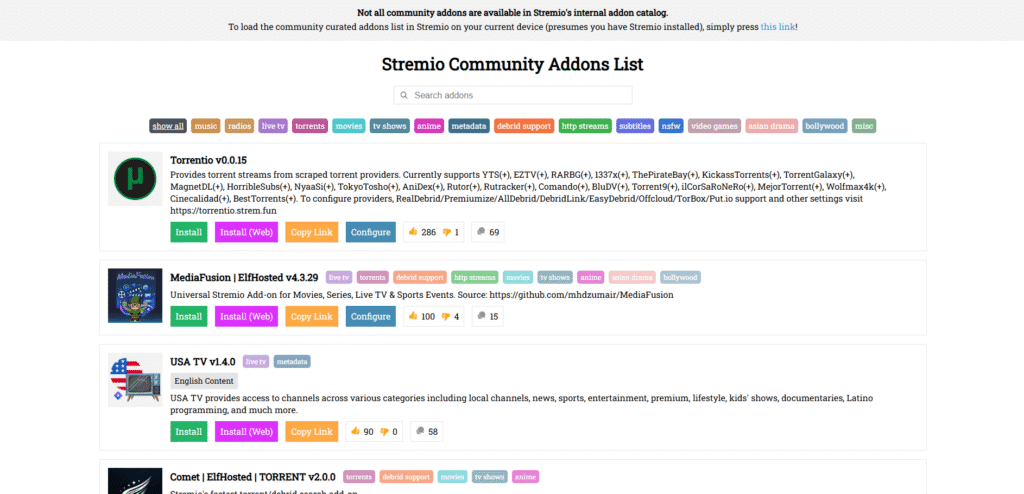This screenshot has width=1024, height=494.
Task: Filter by the anime category tag
Action: [x=428, y=126]
